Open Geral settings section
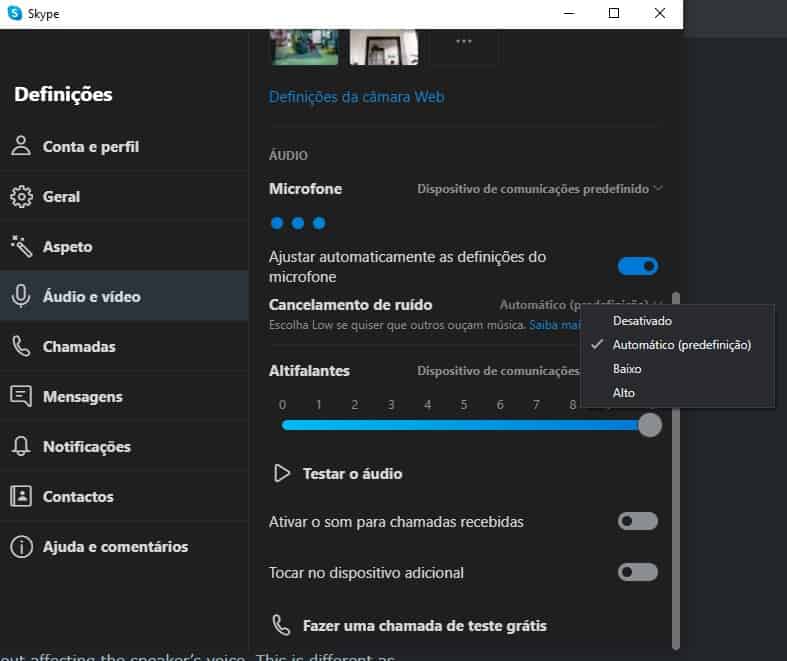 [124, 196]
